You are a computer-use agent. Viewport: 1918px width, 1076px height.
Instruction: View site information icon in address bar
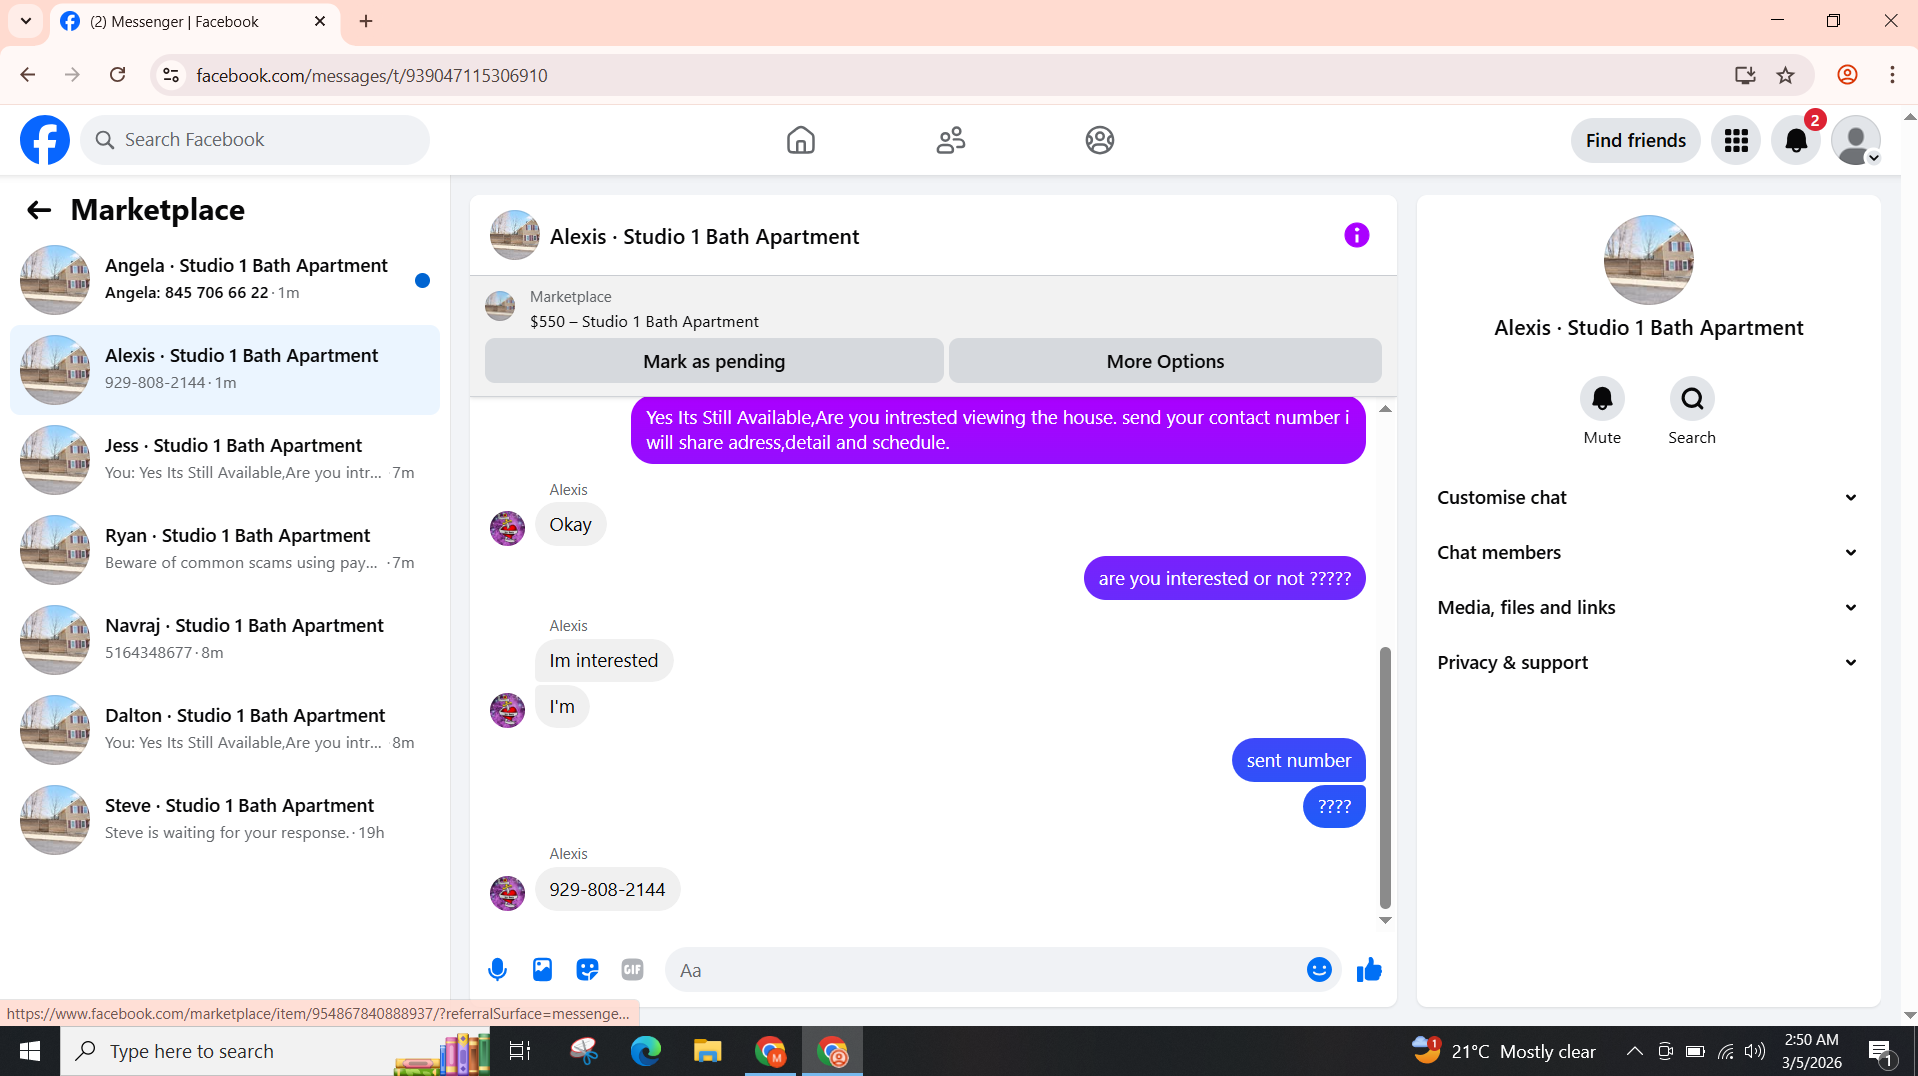tap(171, 75)
